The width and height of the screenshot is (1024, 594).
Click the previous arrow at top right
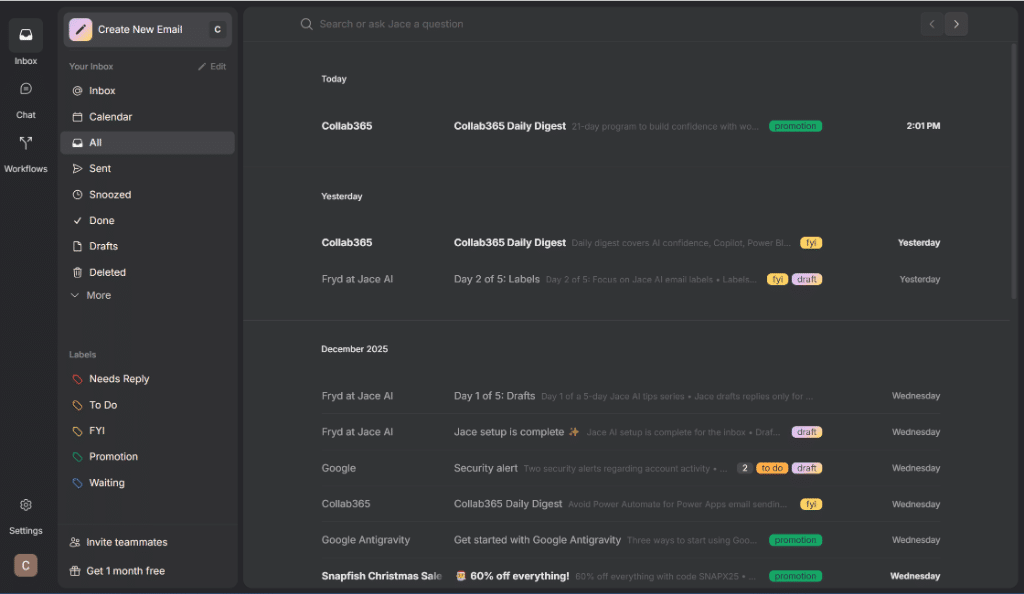(932, 24)
